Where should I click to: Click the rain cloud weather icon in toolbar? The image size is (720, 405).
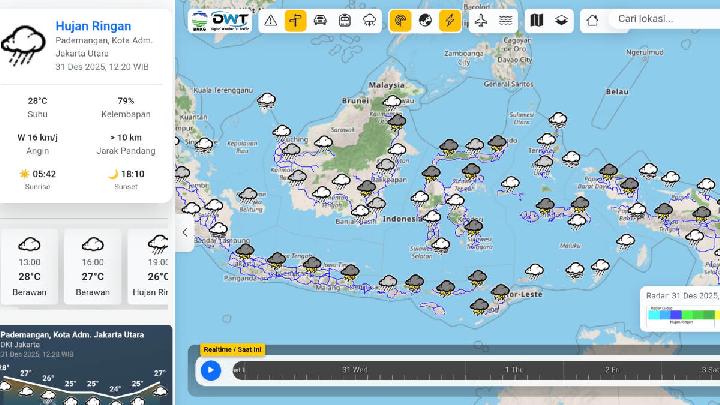coord(370,20)
